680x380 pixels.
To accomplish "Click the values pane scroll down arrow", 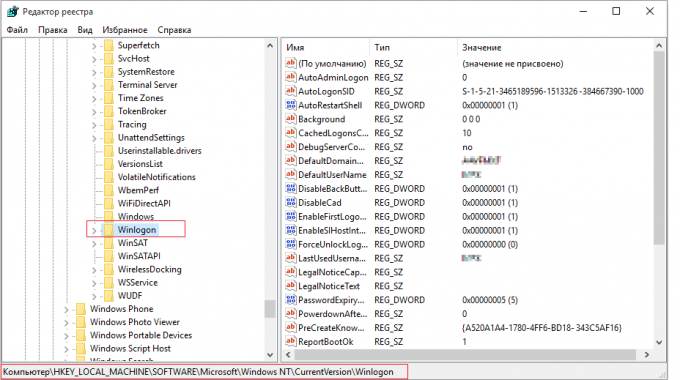I will [x=659, y=342].
